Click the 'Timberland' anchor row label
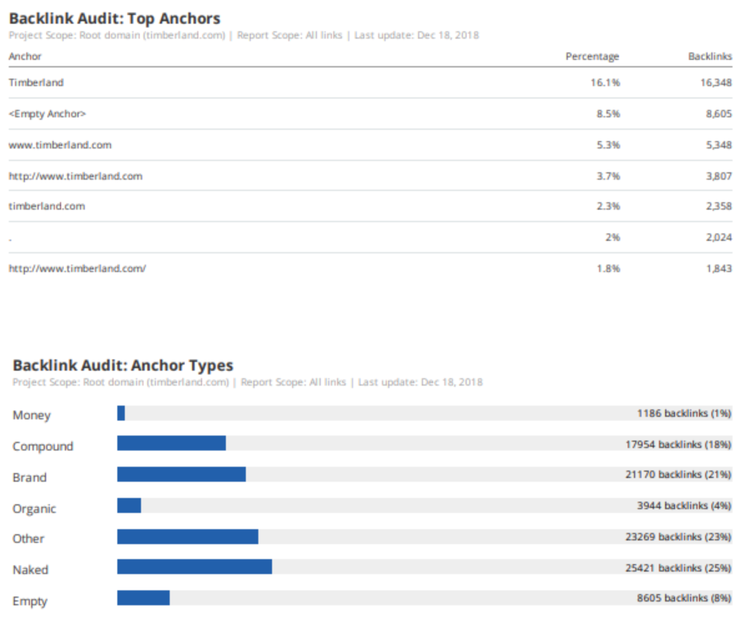This screenshot has height=634, width=750. coord(36,82)
